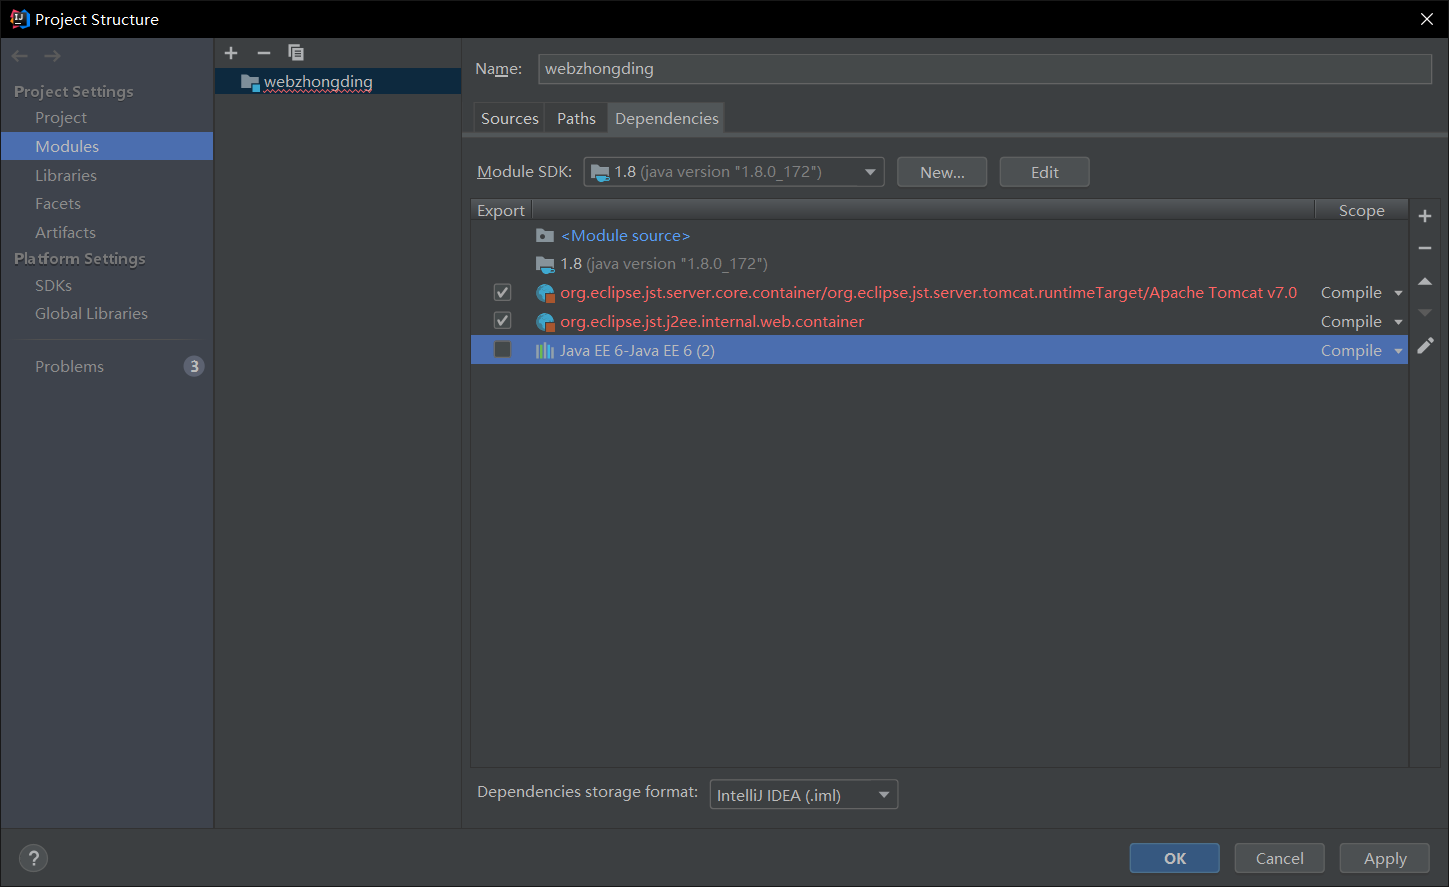Click the edit dependency pencil icon
The width and height of the screenshot is (1449, 887).
coord(1425,346)
